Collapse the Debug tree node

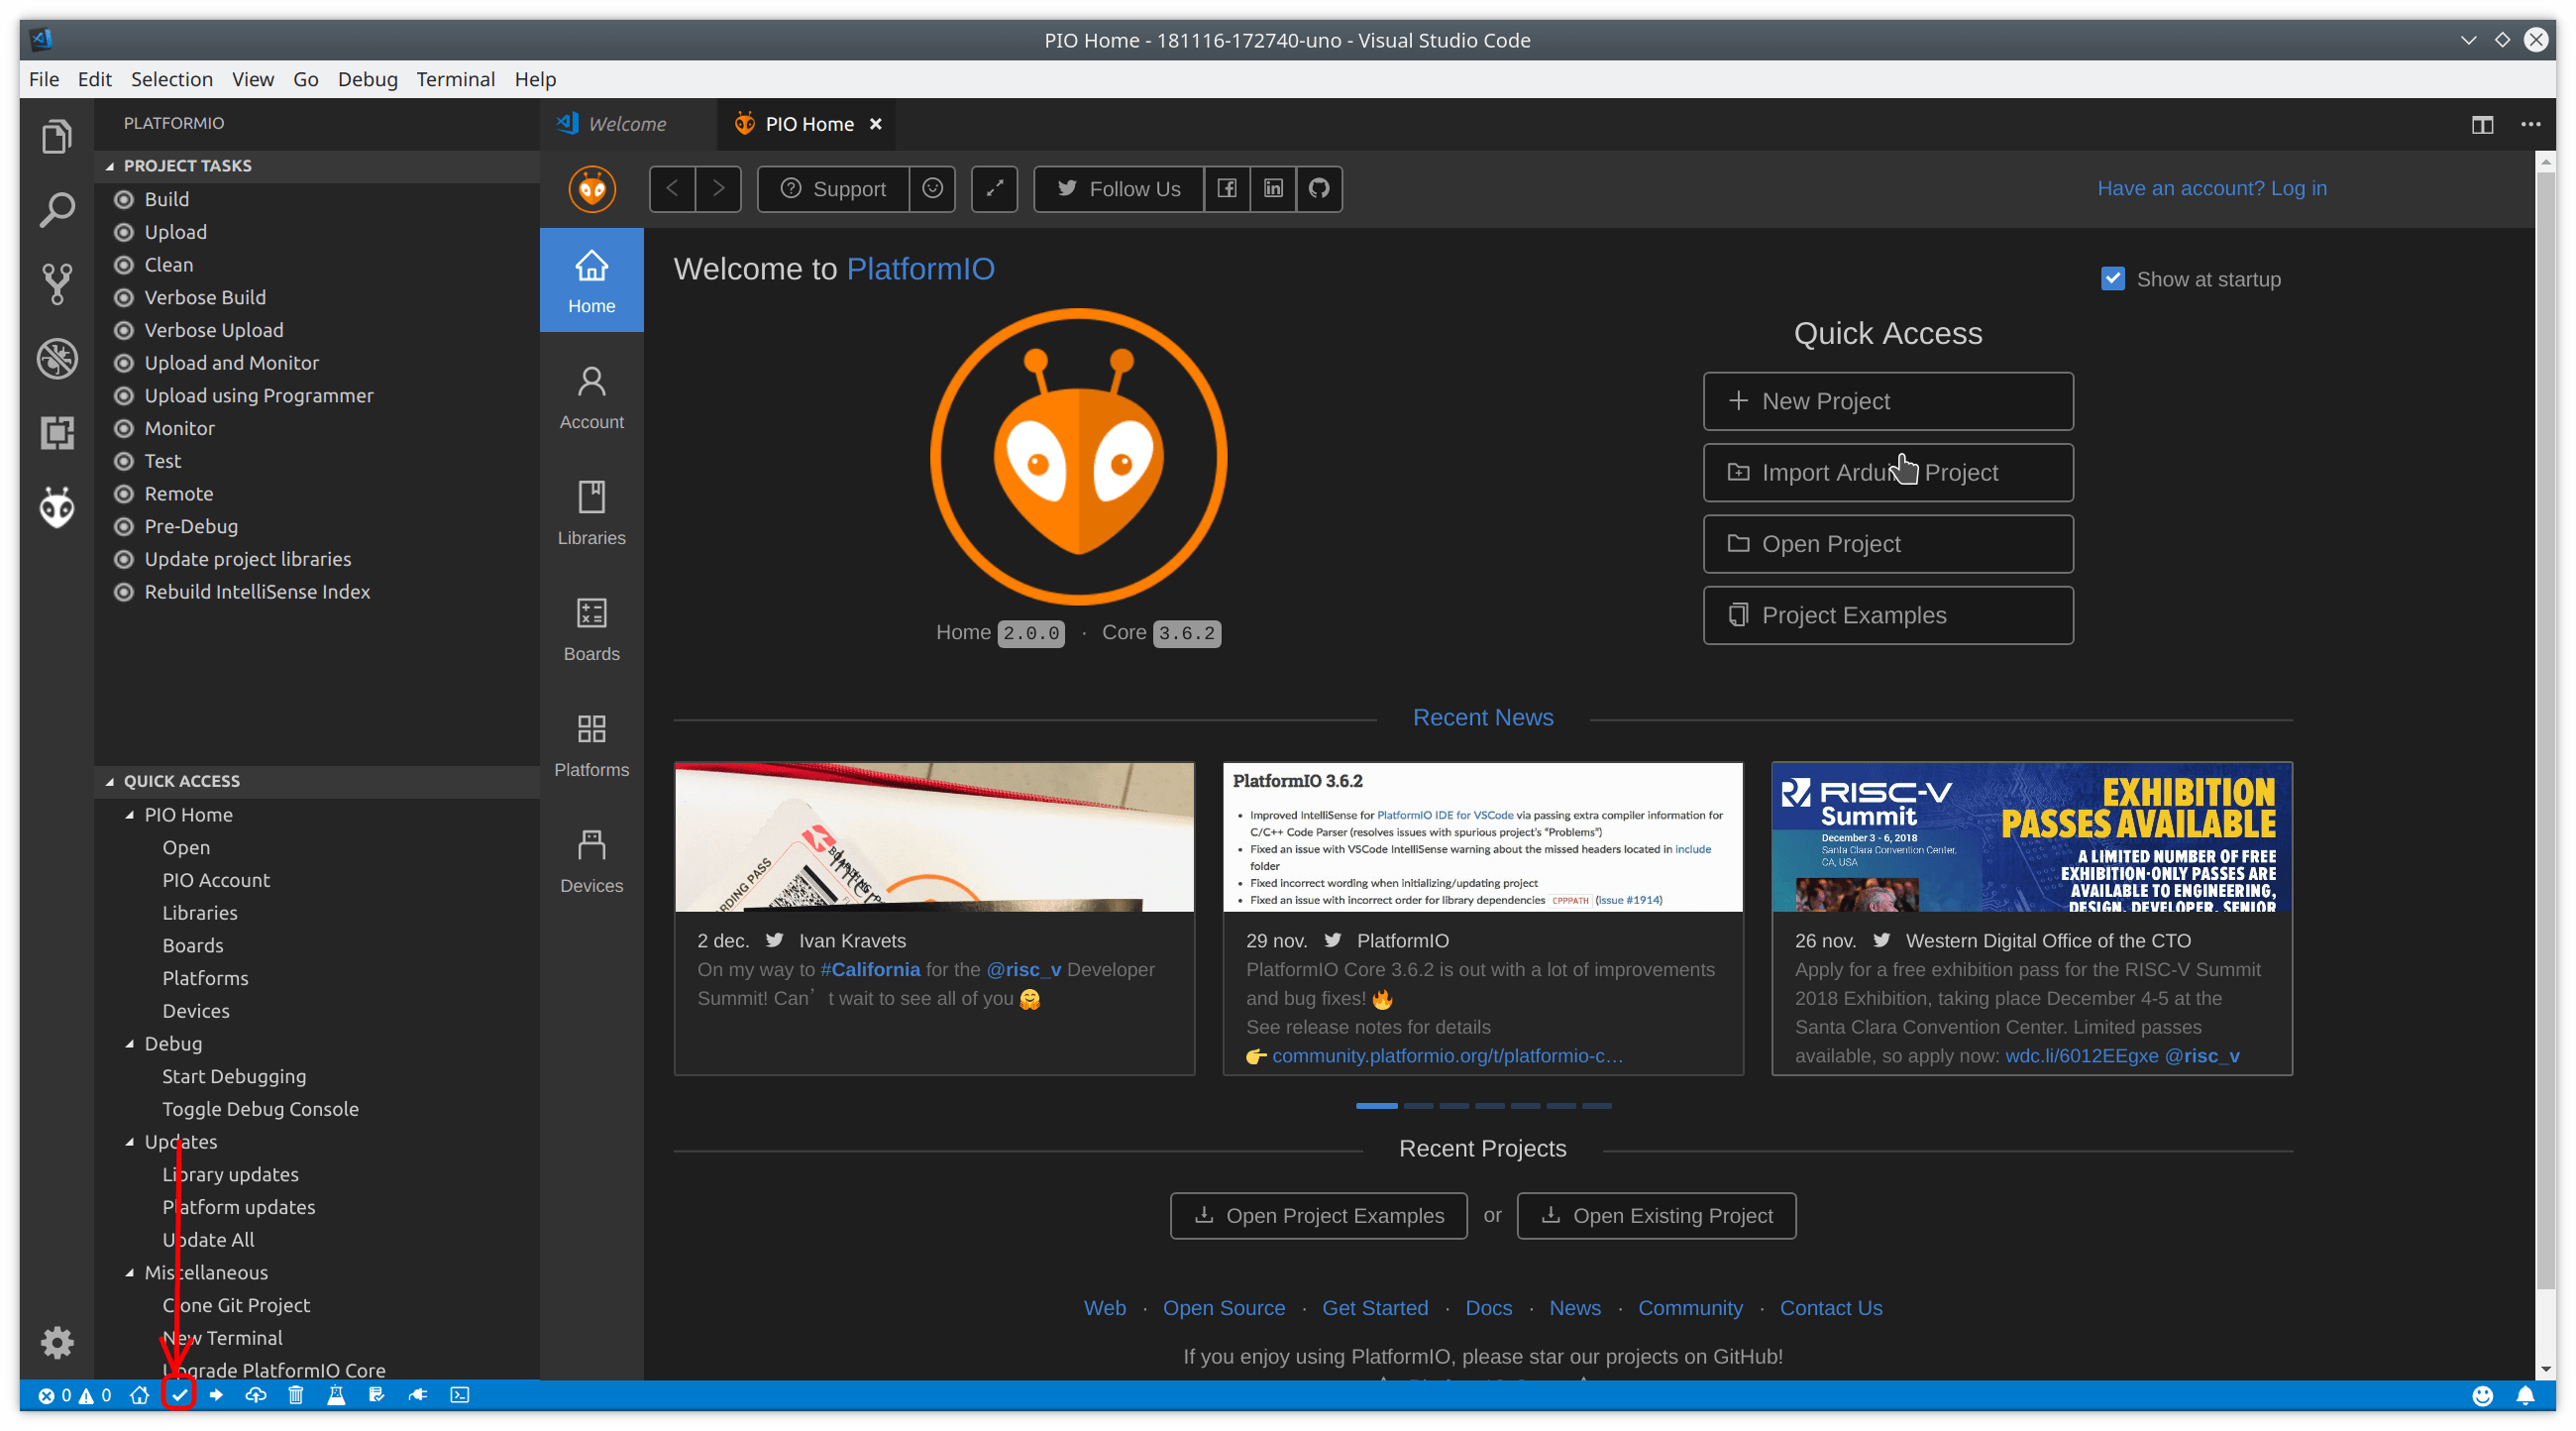(x=130, y=1044)
